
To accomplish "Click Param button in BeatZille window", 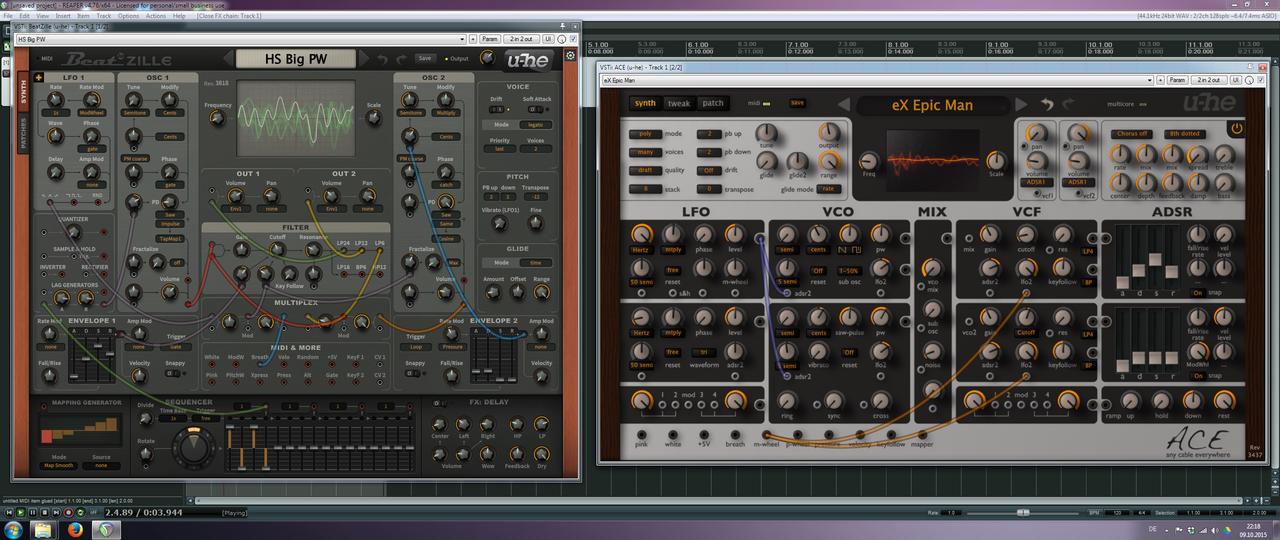I will (x=490, y=40).
